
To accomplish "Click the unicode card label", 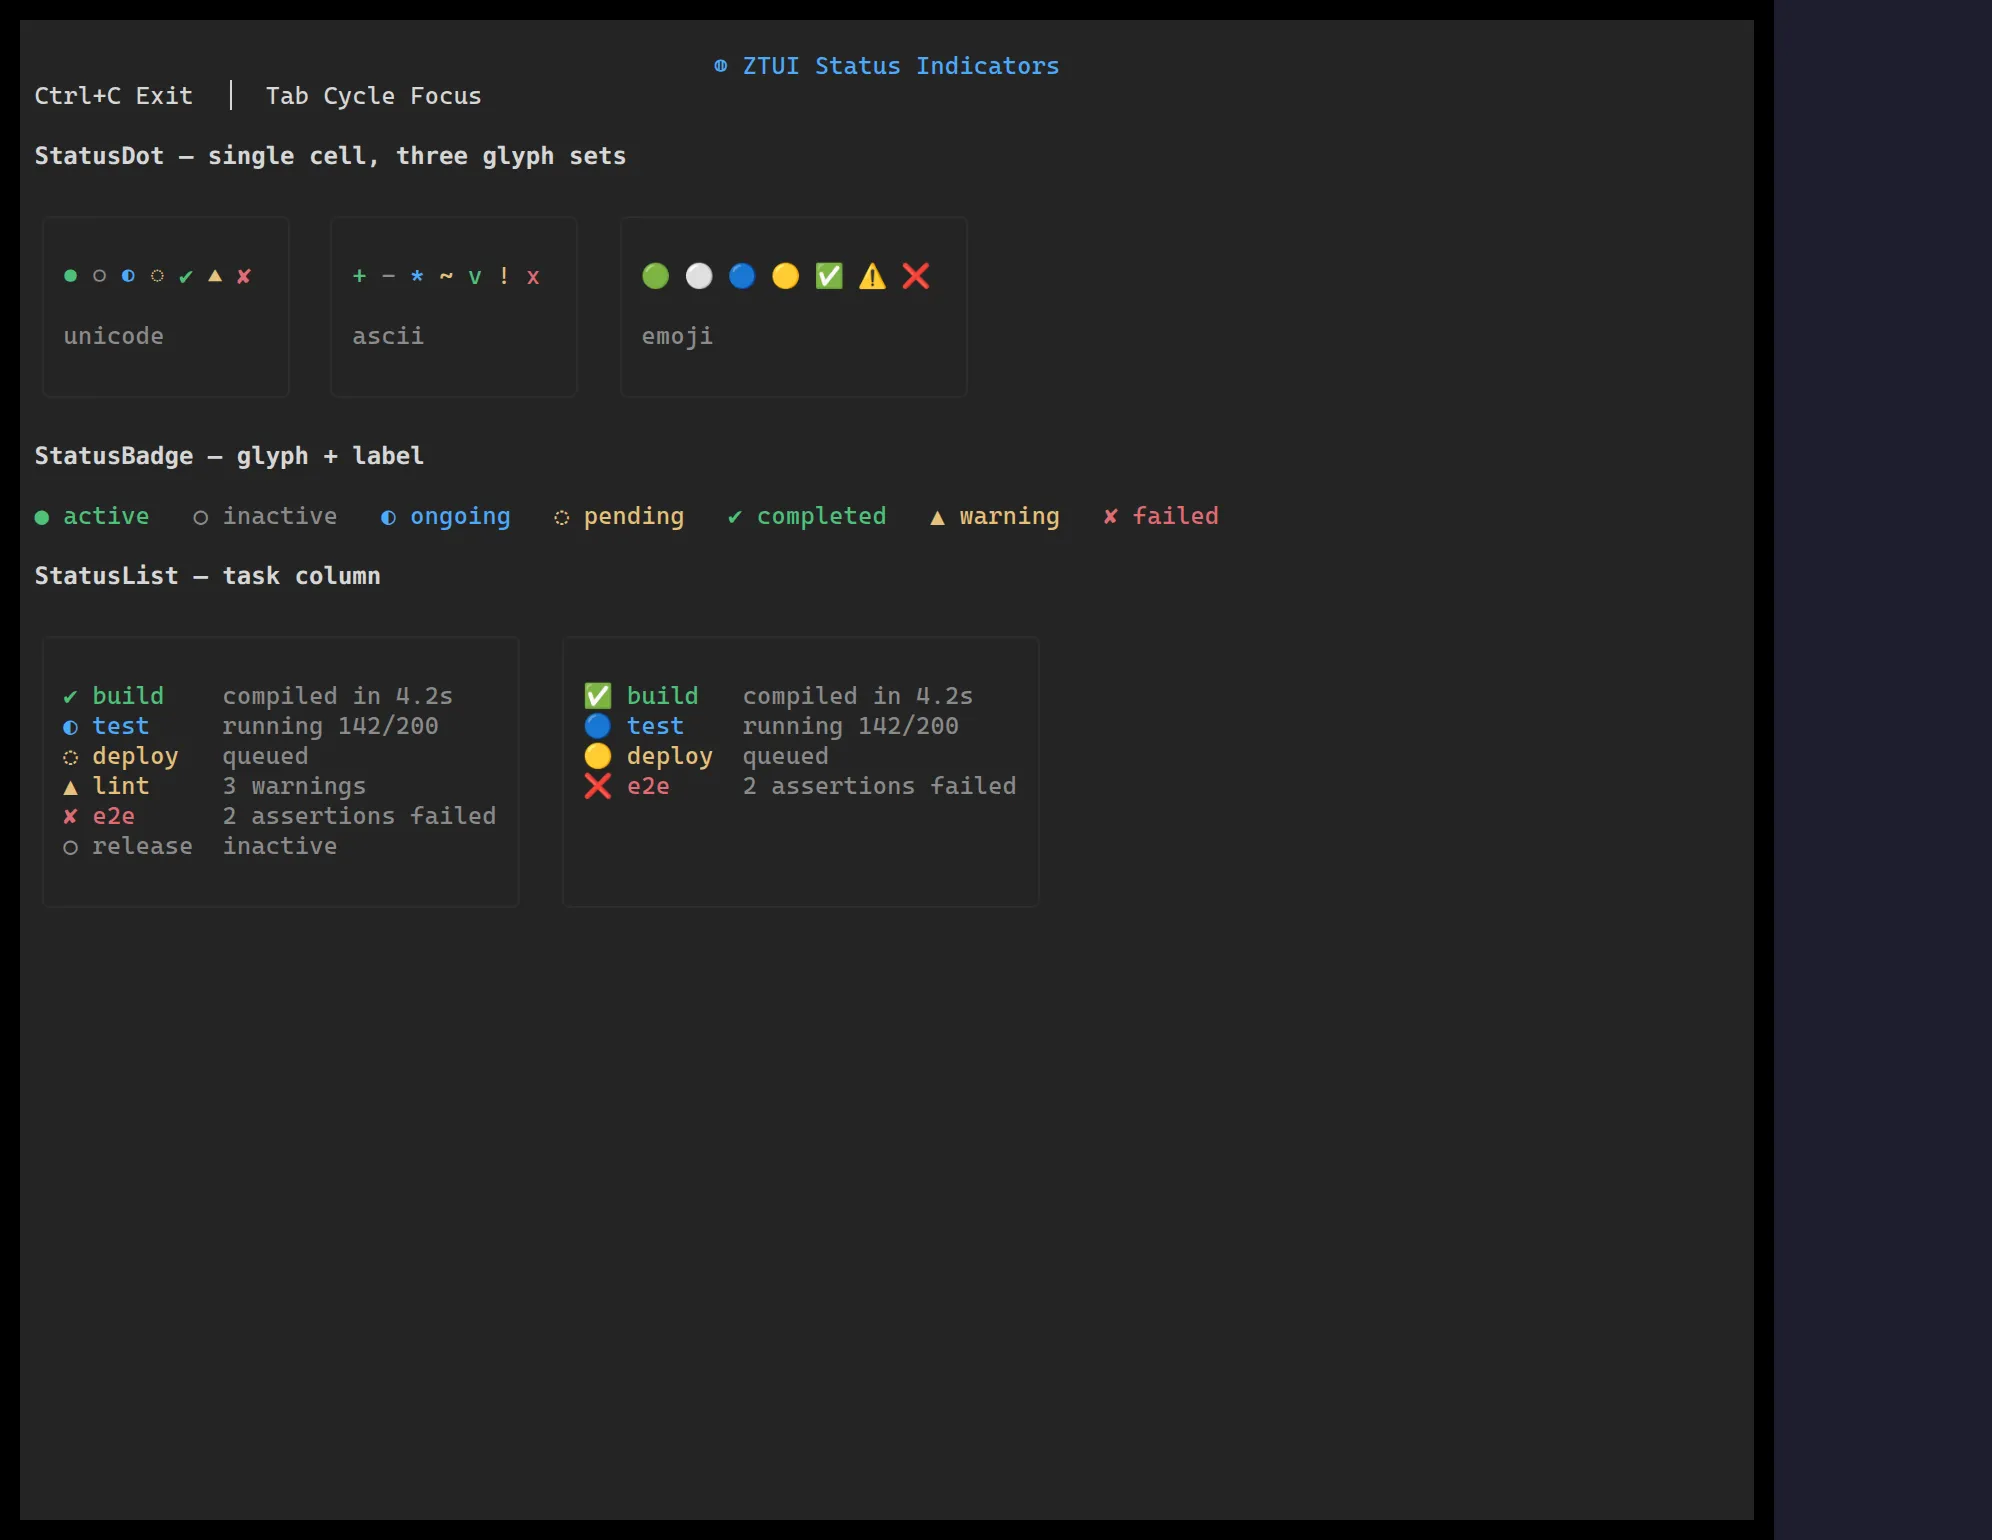I will point(114,336).
